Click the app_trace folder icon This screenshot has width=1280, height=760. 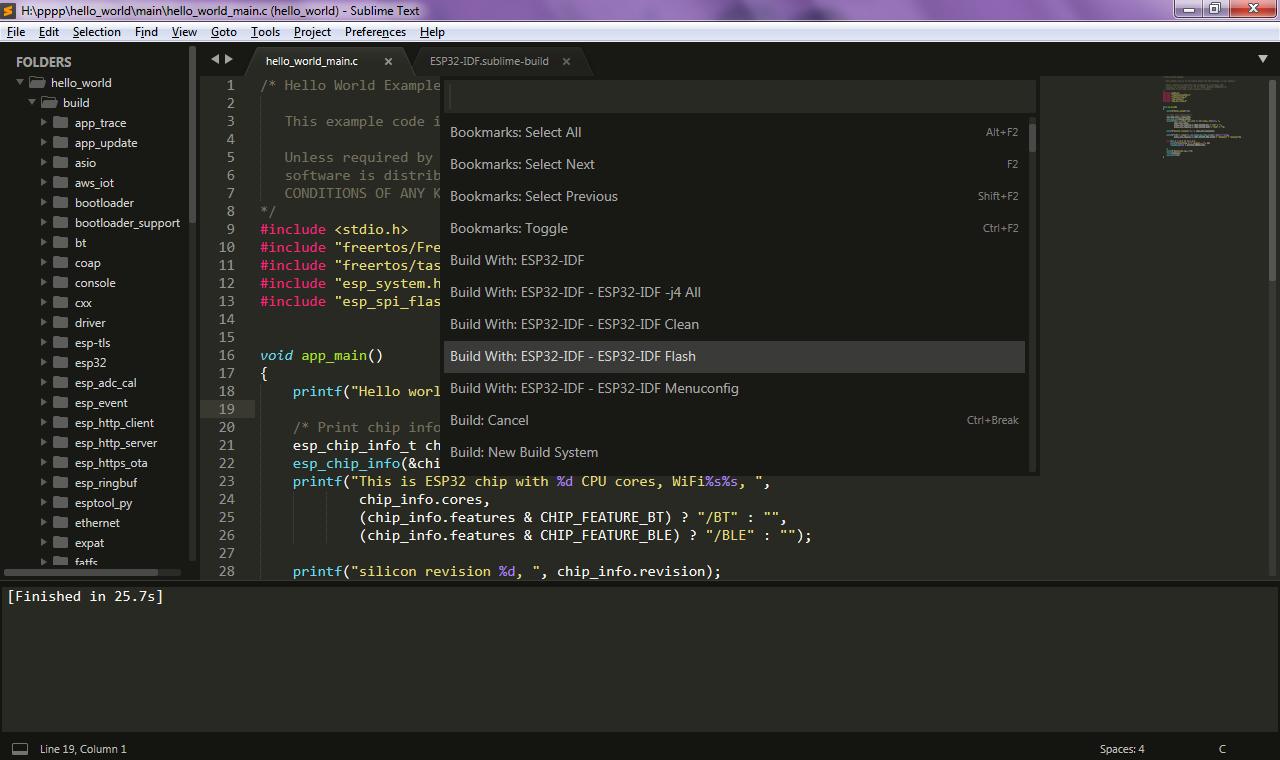60,123
